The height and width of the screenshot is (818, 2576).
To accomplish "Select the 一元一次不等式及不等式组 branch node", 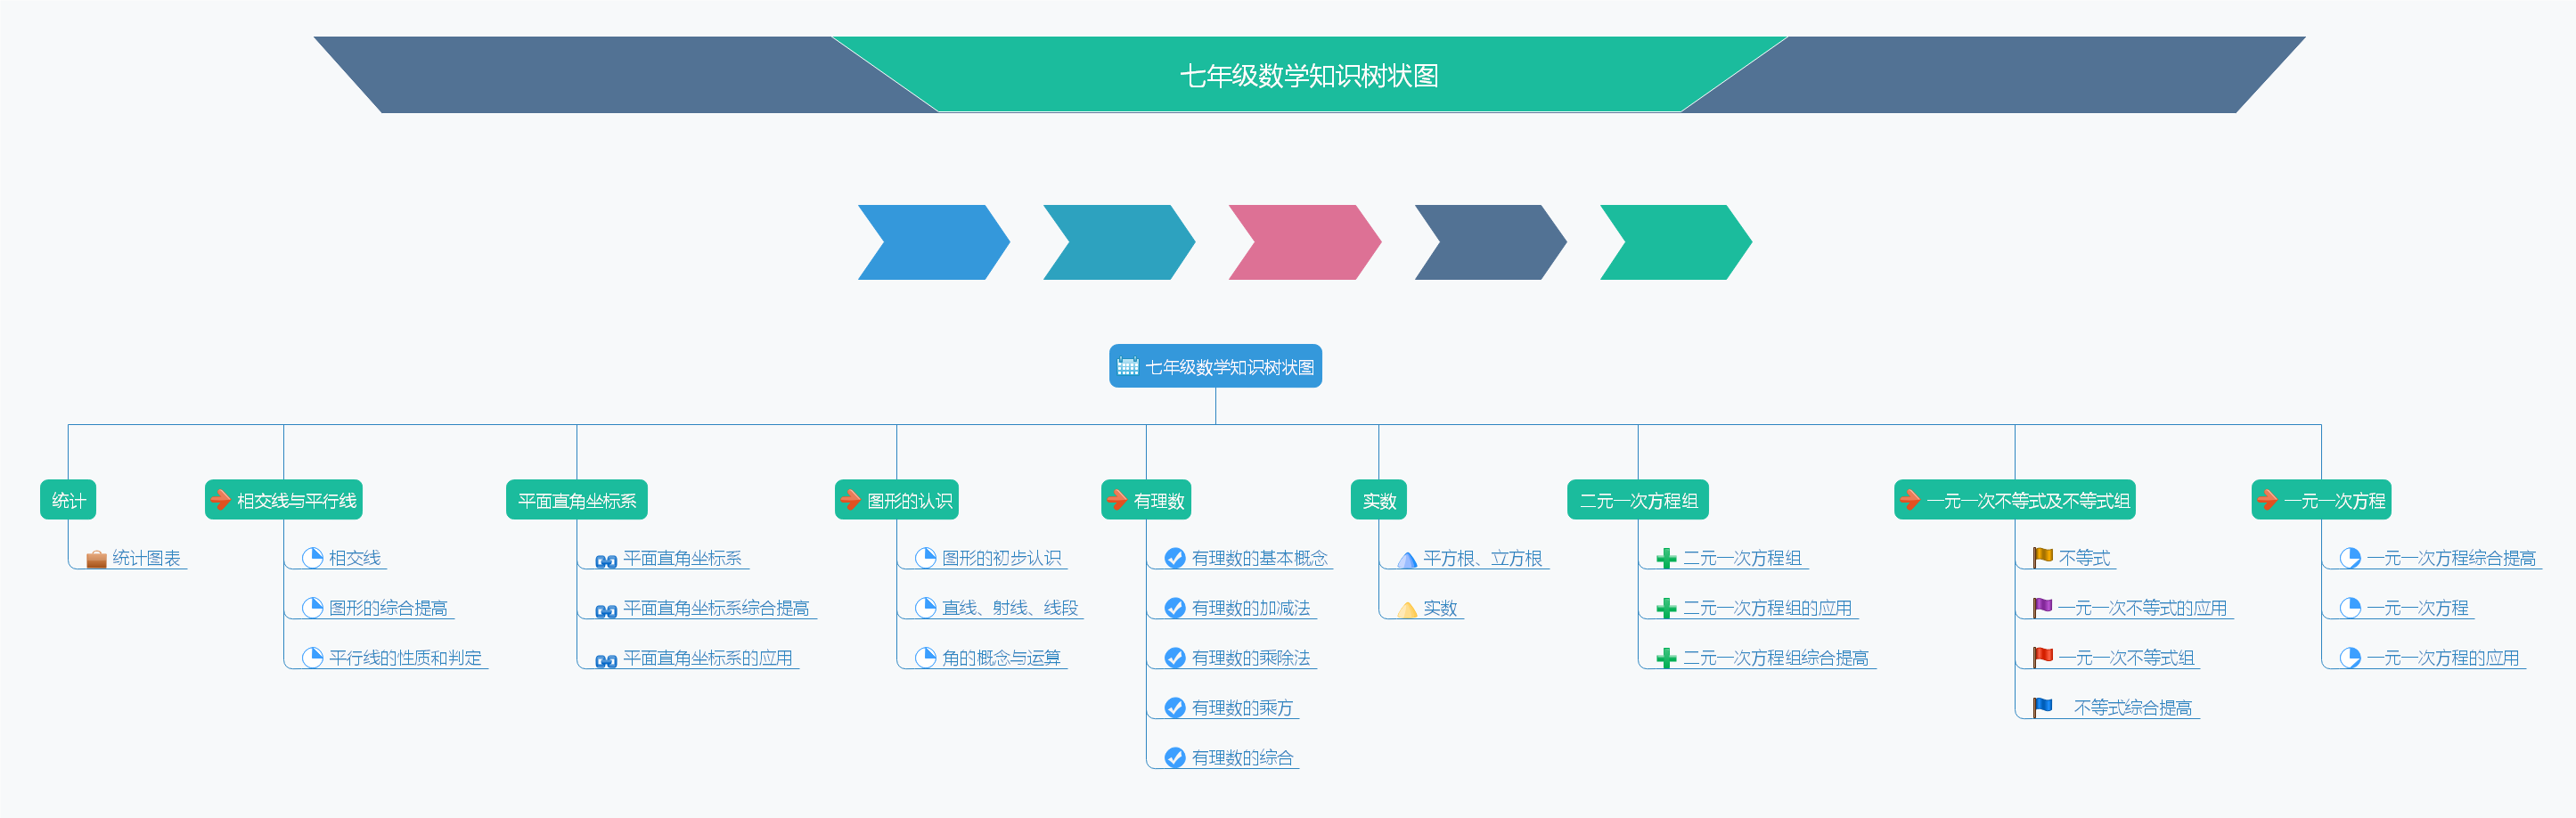I will coord(2015,500).
